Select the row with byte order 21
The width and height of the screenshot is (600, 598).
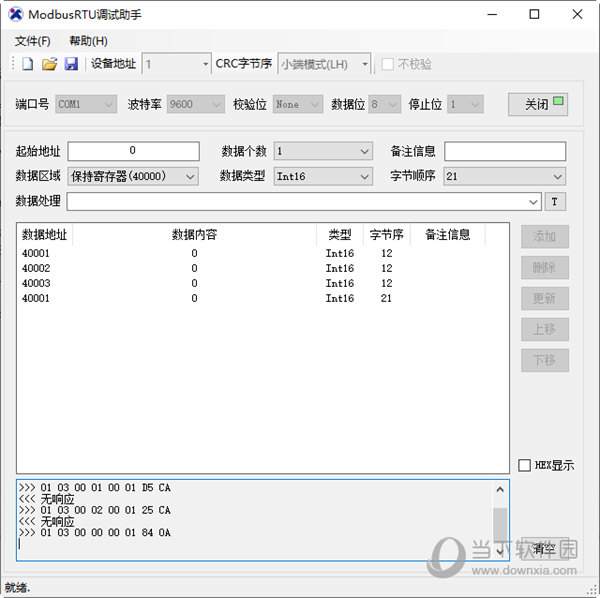262,298
